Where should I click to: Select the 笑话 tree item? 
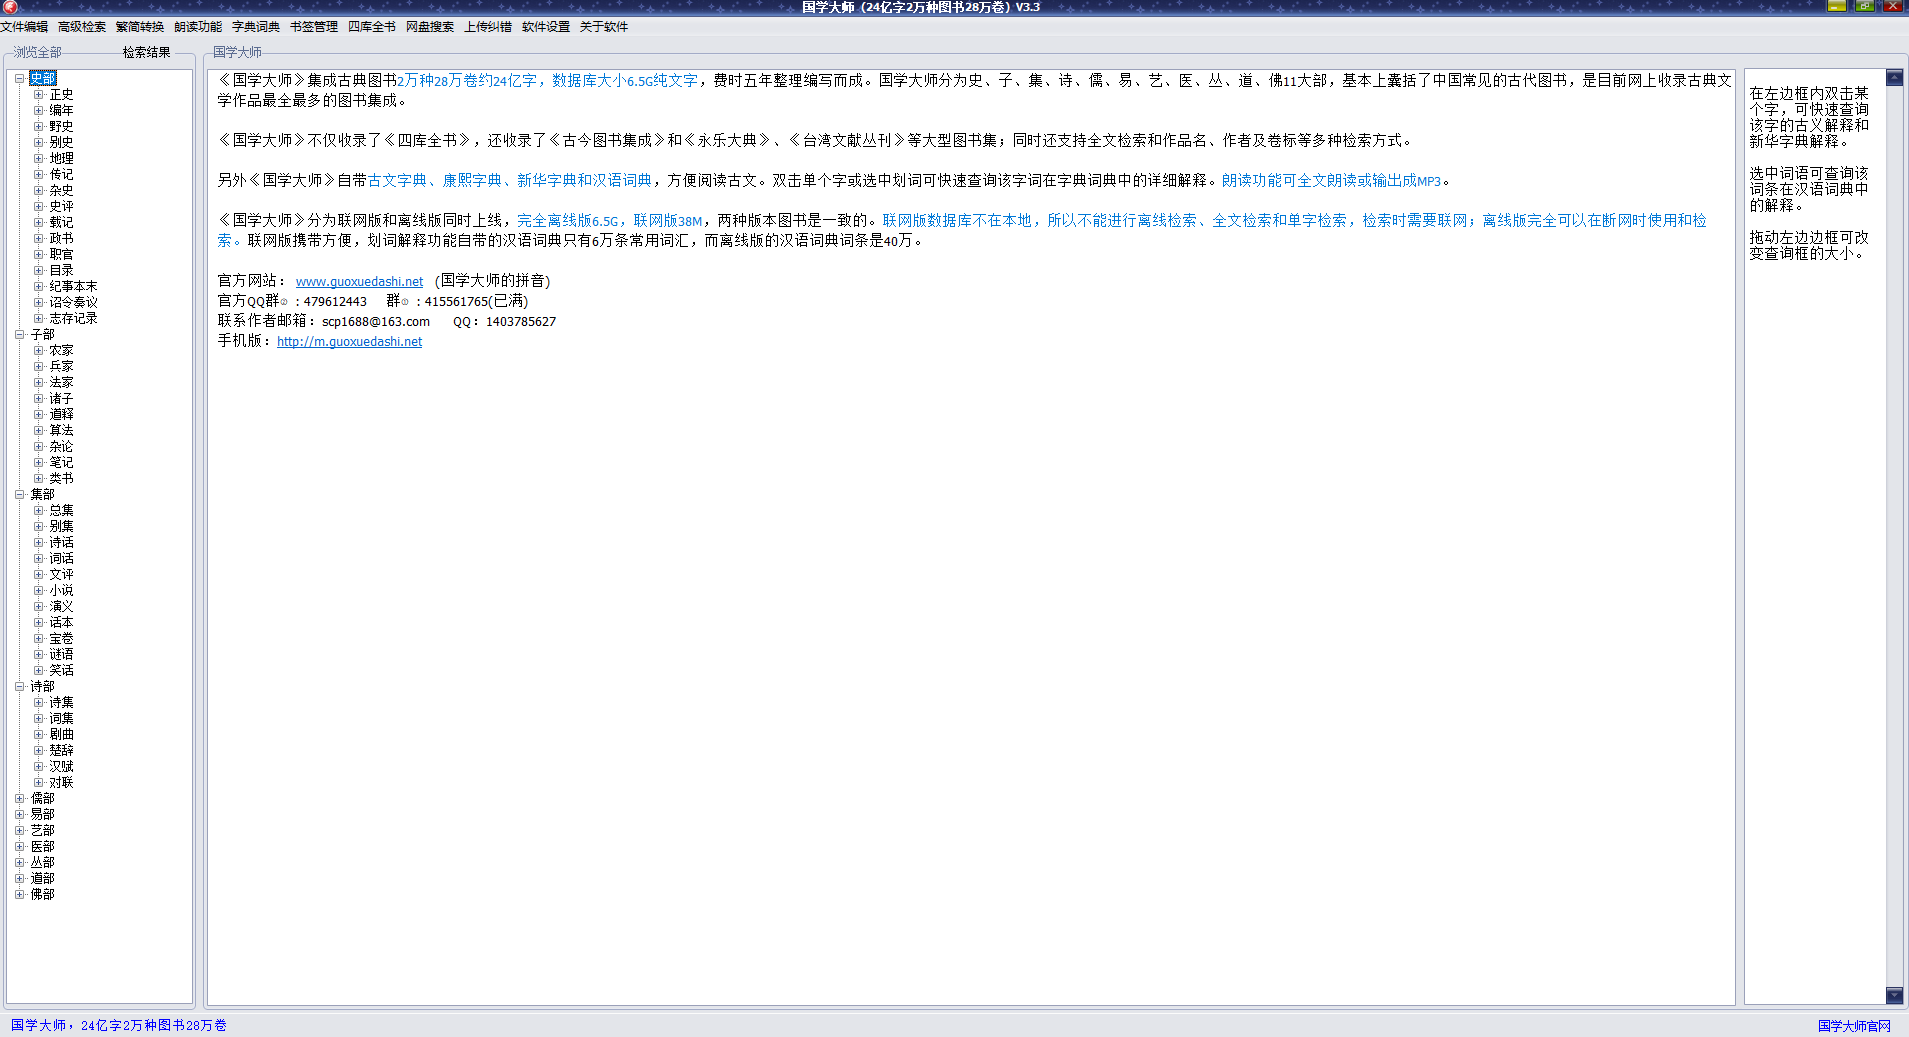[x=61, y=670]
